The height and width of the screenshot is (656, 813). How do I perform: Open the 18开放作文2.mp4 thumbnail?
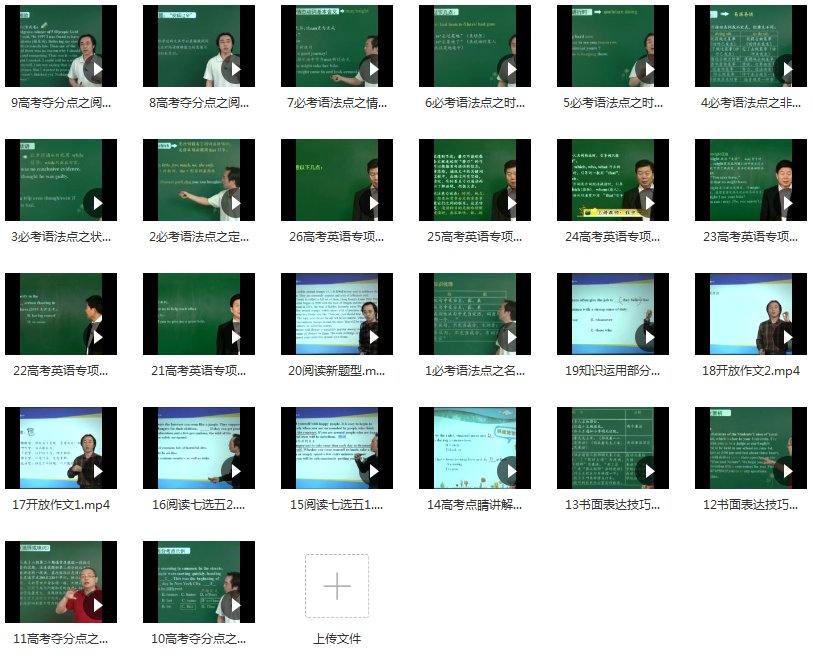[750, 314]
